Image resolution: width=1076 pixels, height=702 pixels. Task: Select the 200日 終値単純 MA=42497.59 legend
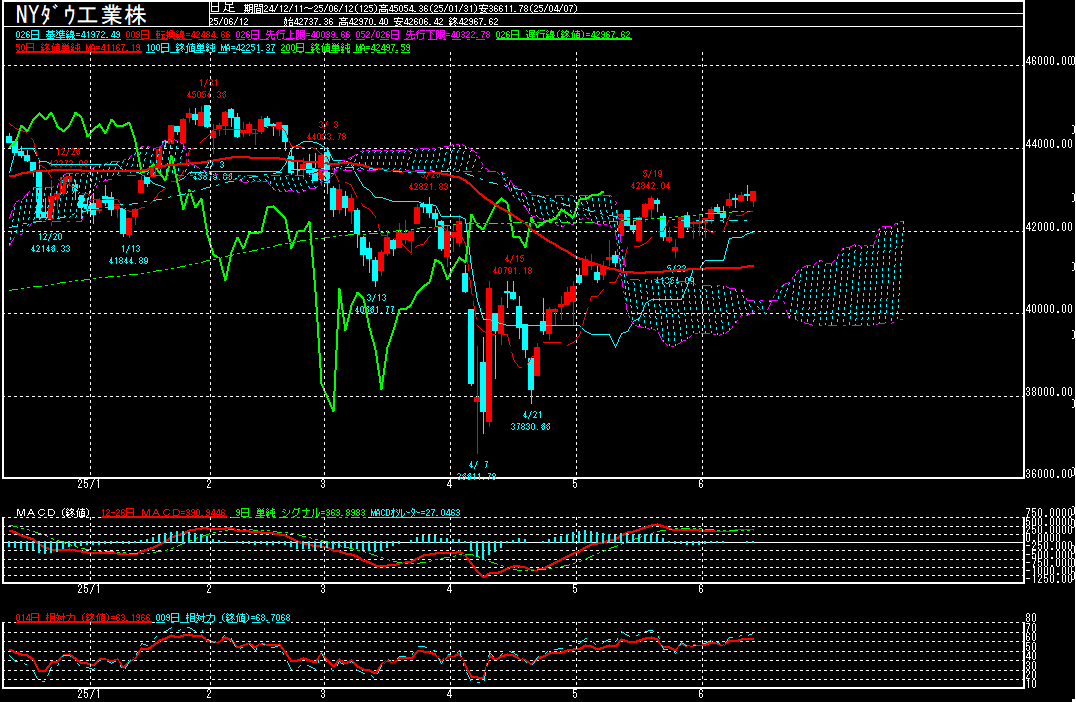[x=345, y=48]
